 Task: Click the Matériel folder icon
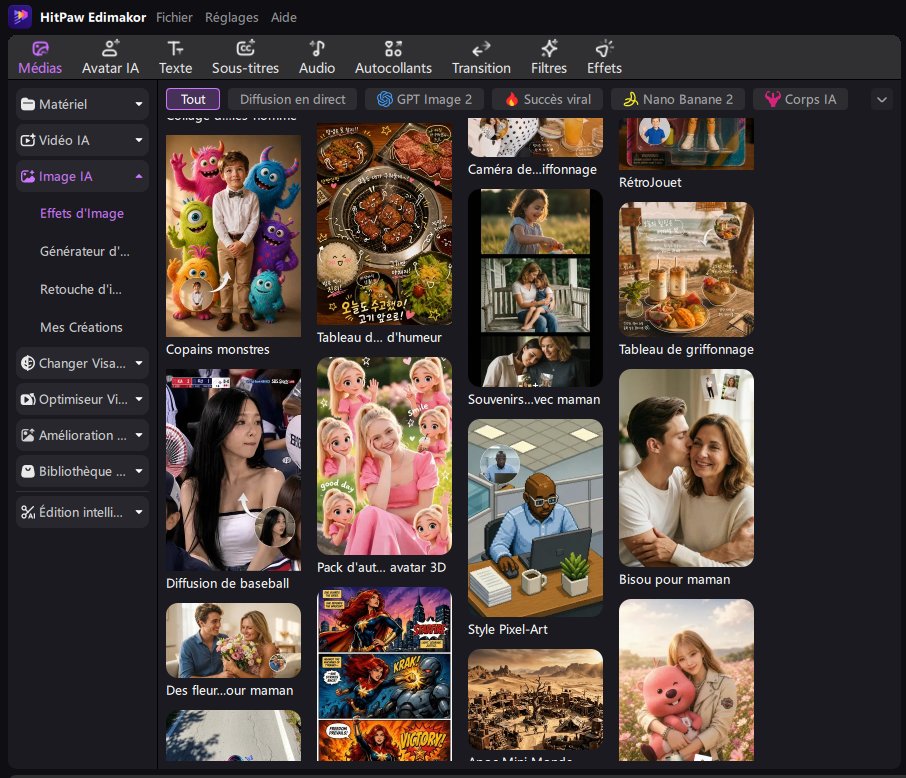pyautogui.click(x=27, y=105)
